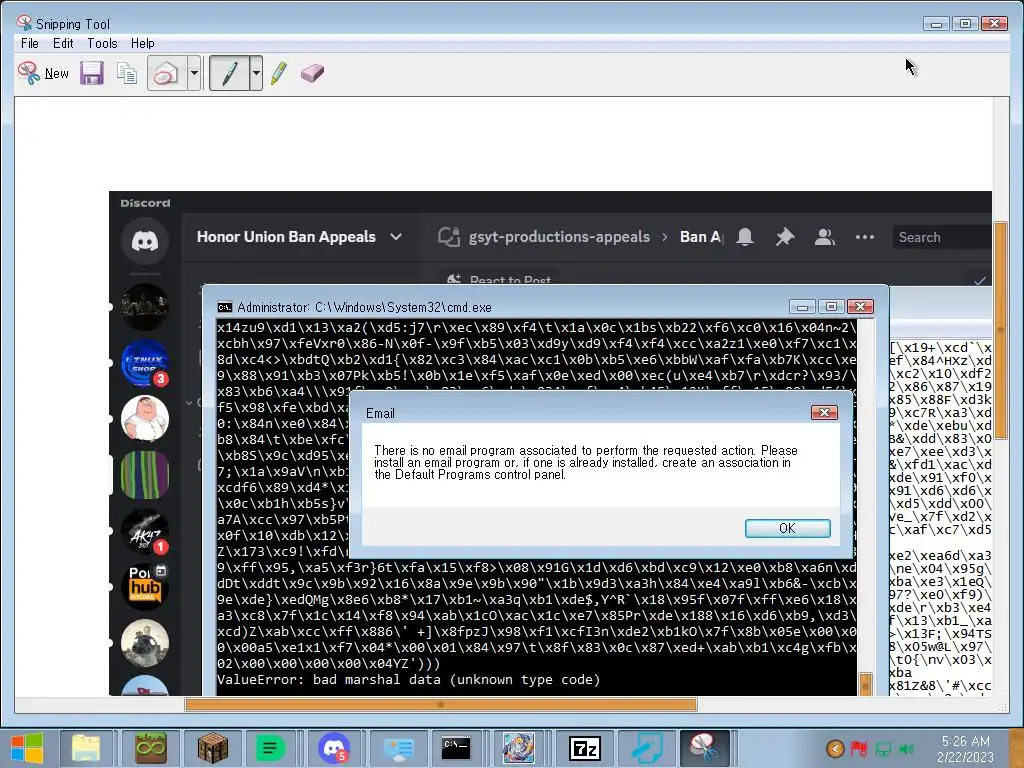The image size is (1024, 768).
Task: Click the Snipping Tool vertical scrollbar thumb
Action: click(1000, 330)
